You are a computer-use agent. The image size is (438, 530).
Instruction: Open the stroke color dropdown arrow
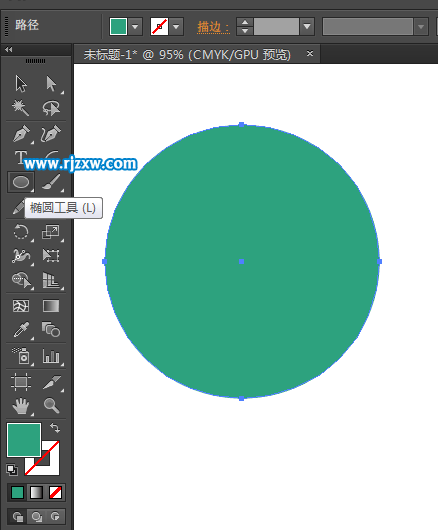point(176,26)
